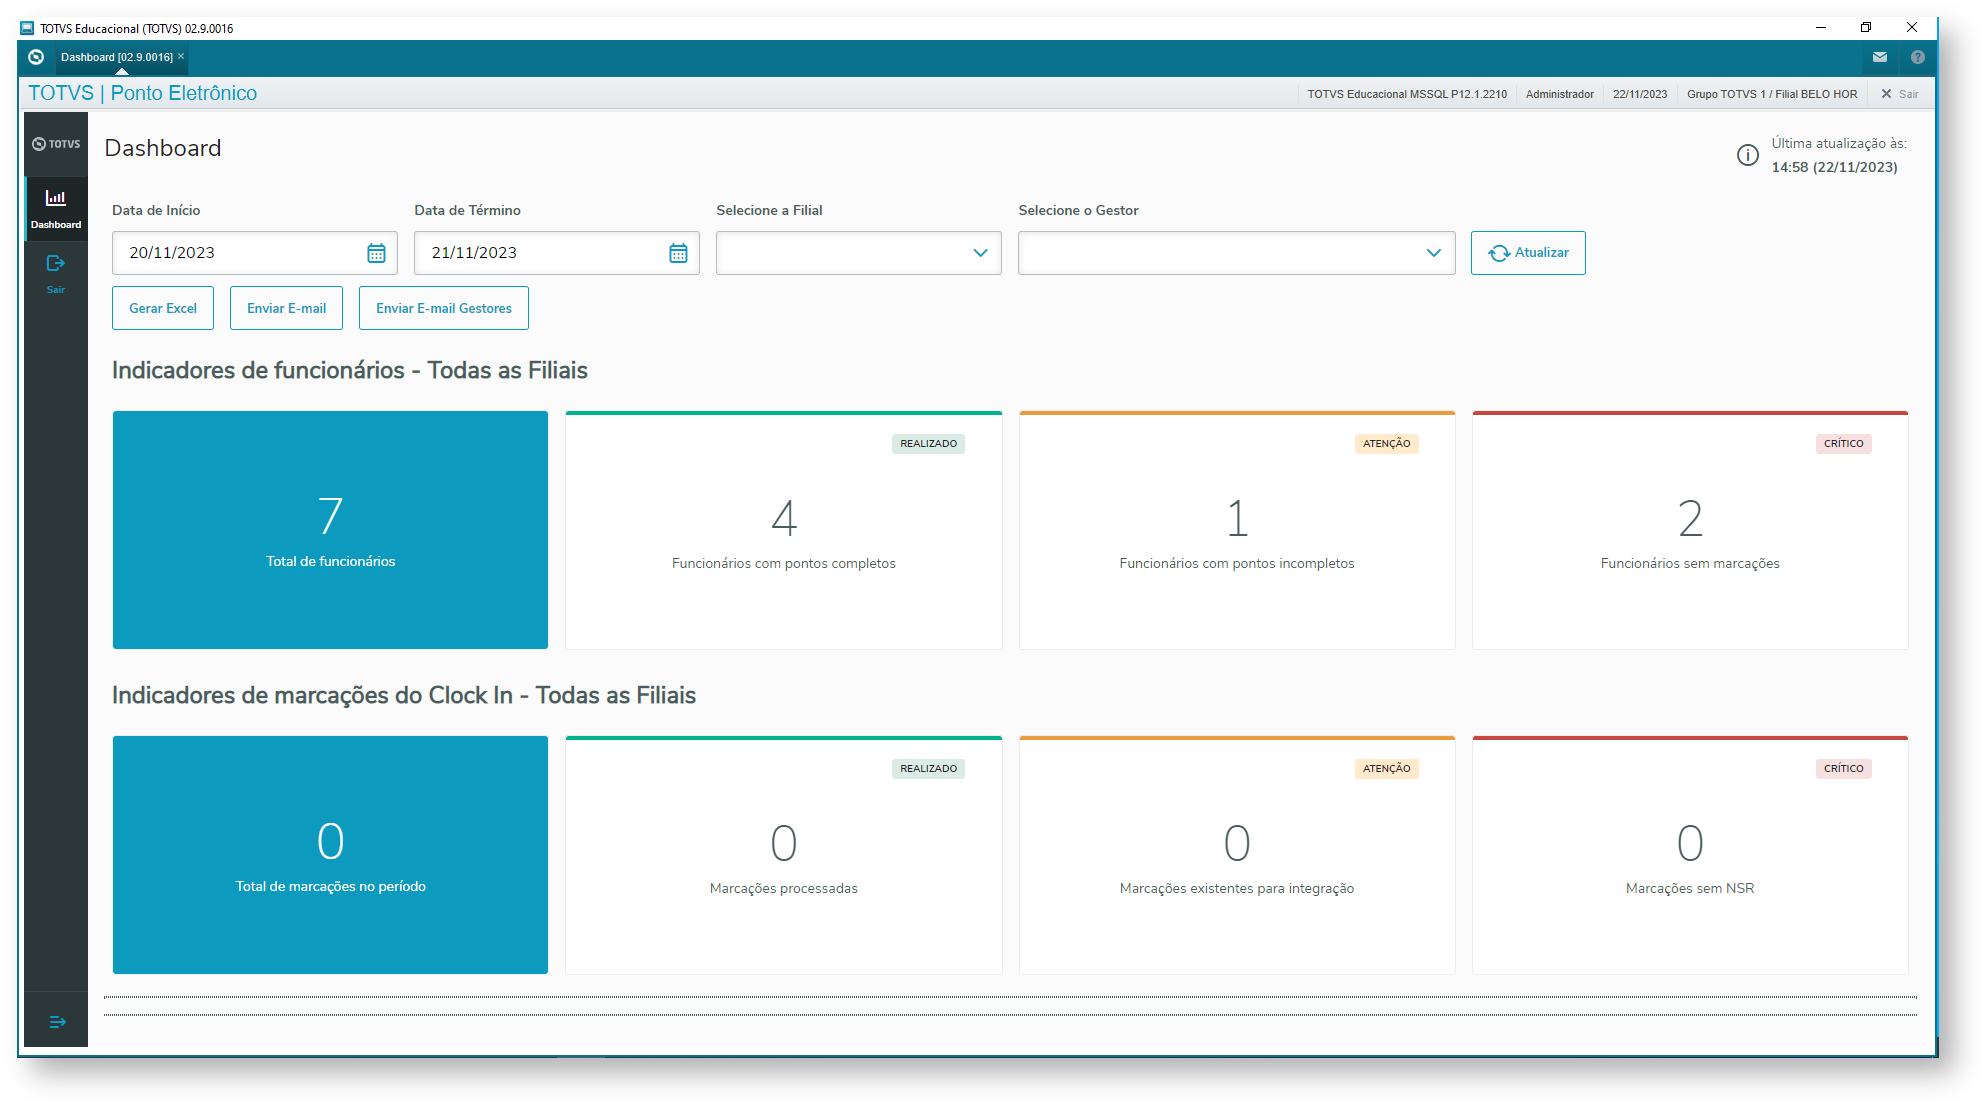This screenshot has height=1106, width=1987.
Task: Click the help question mark icon
Action: [x=1917, y=57]
